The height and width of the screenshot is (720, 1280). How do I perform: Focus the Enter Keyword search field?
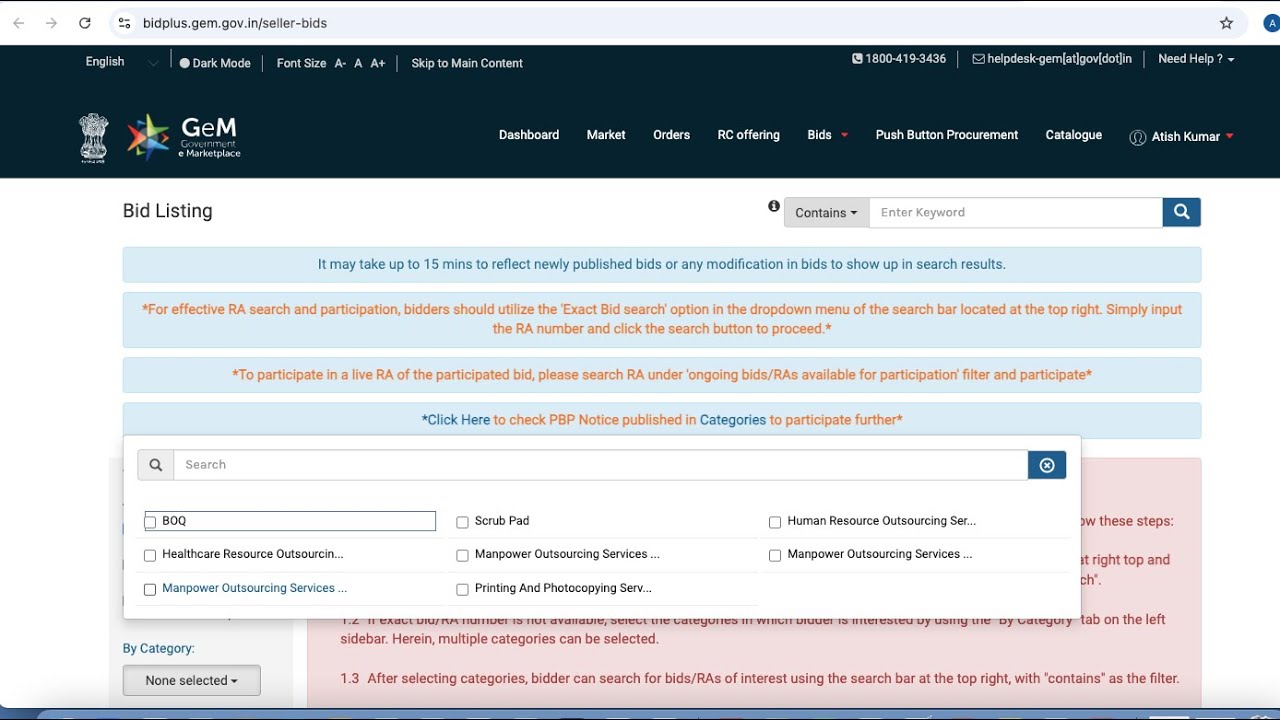pos(1016,213)
